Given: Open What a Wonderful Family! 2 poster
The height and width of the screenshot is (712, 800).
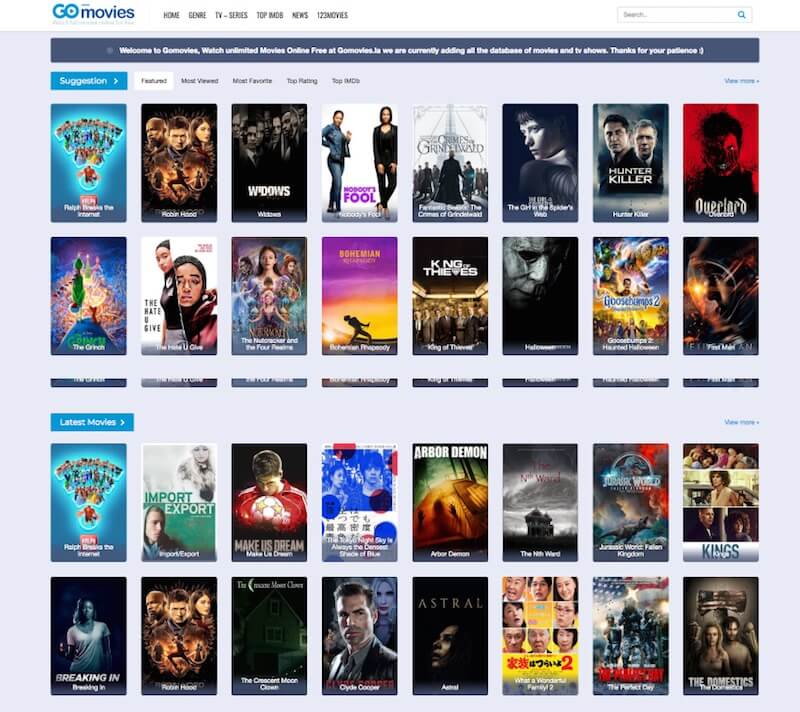Looking at the screenshot, I should 540,636.
